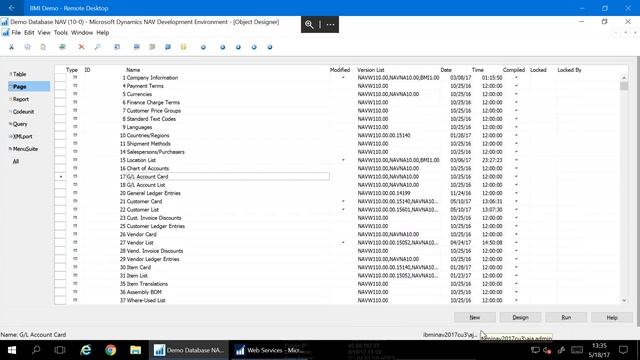The width and height of the screenshot is (640, 360).
Task: Click the red X Delete toolbar icon
Action: pos(82,47)
